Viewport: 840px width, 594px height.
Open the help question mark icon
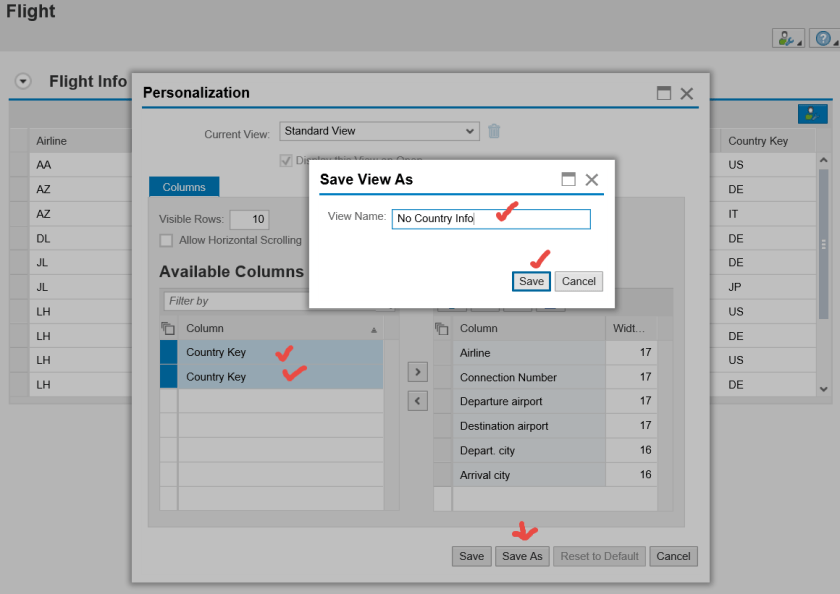tap(823, 39)
